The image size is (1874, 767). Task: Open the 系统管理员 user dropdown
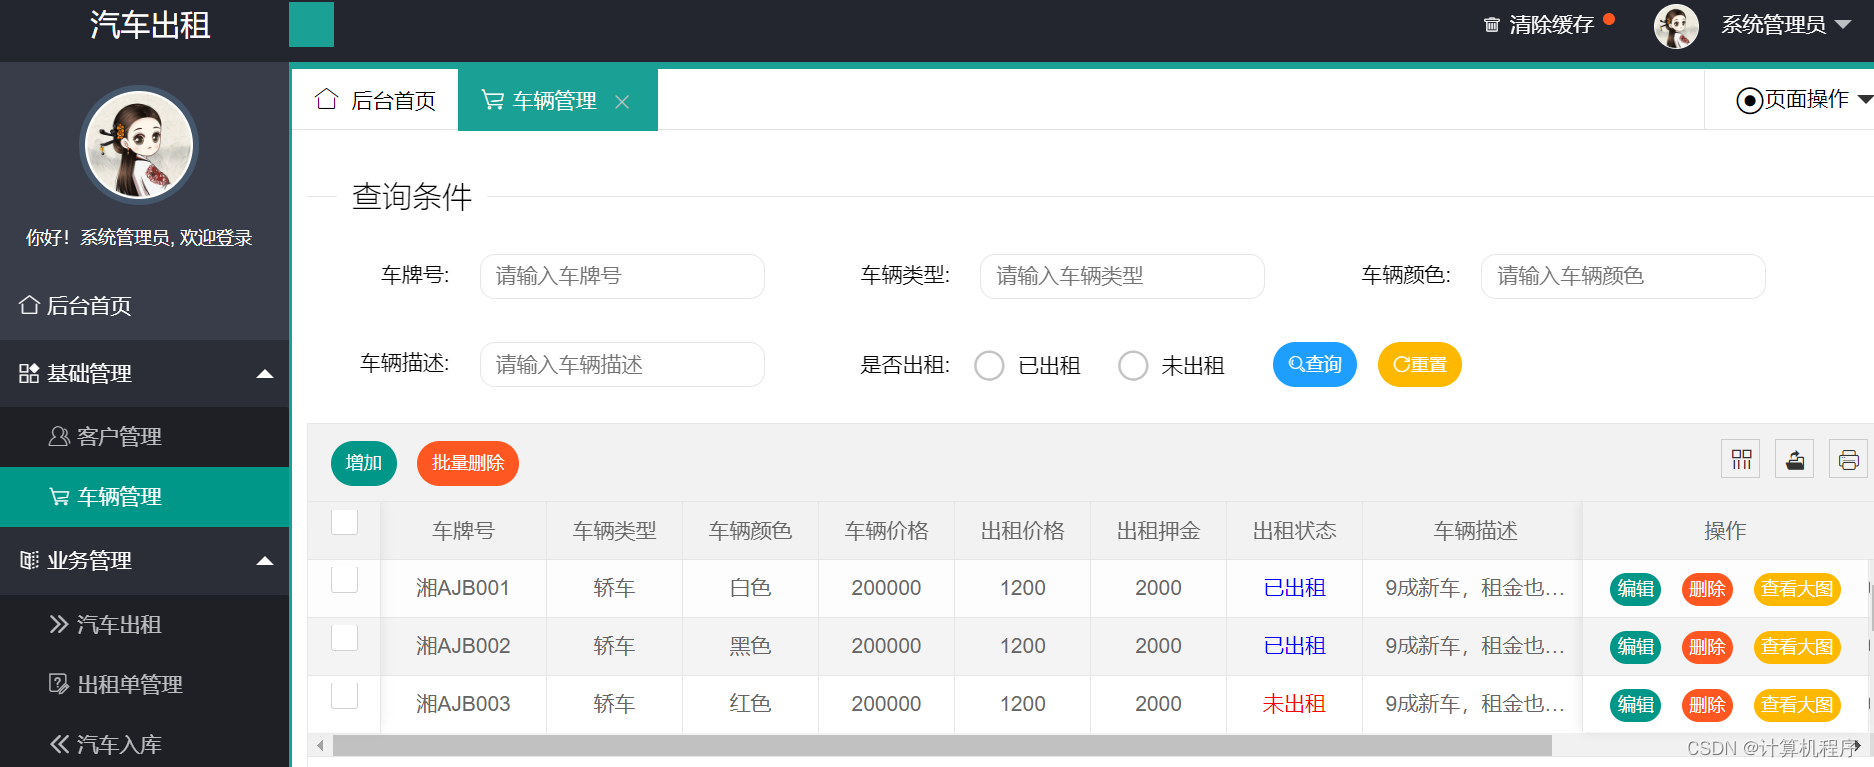click(1786, 25)
